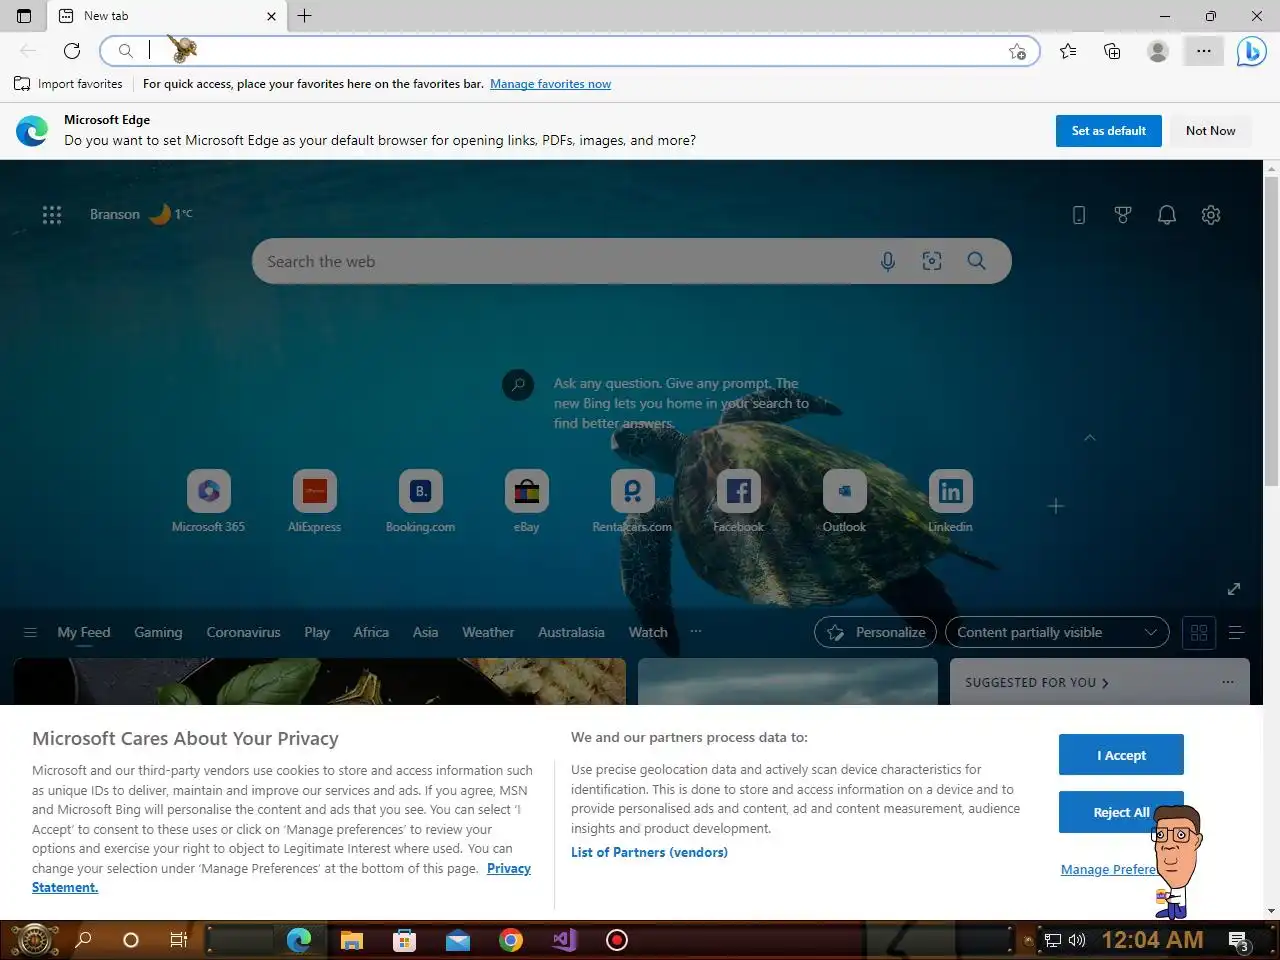Image resolution: width=1280 pixels, height=960 pixels.
Task: Open a new tab with plus button
Action: tap(305, 16)
